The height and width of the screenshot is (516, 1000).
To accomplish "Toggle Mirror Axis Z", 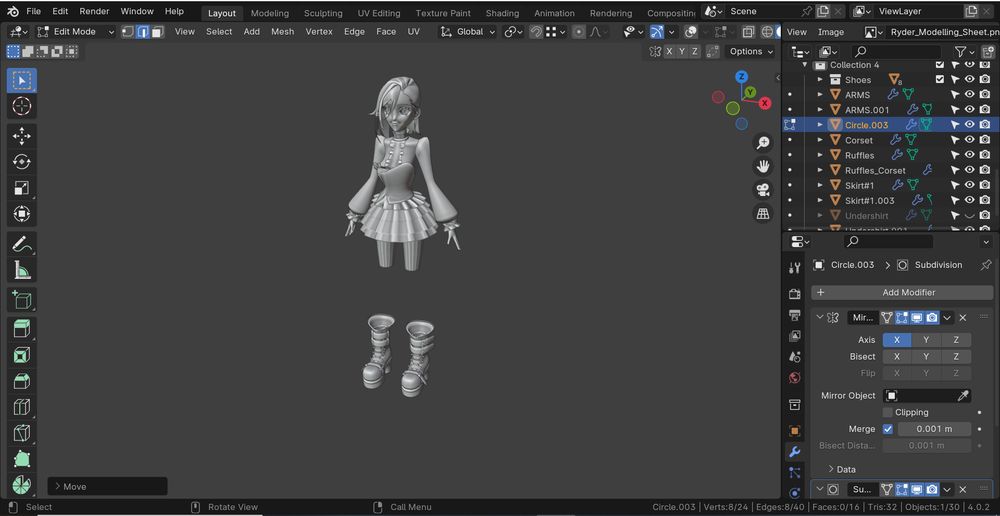I will 956,340.
